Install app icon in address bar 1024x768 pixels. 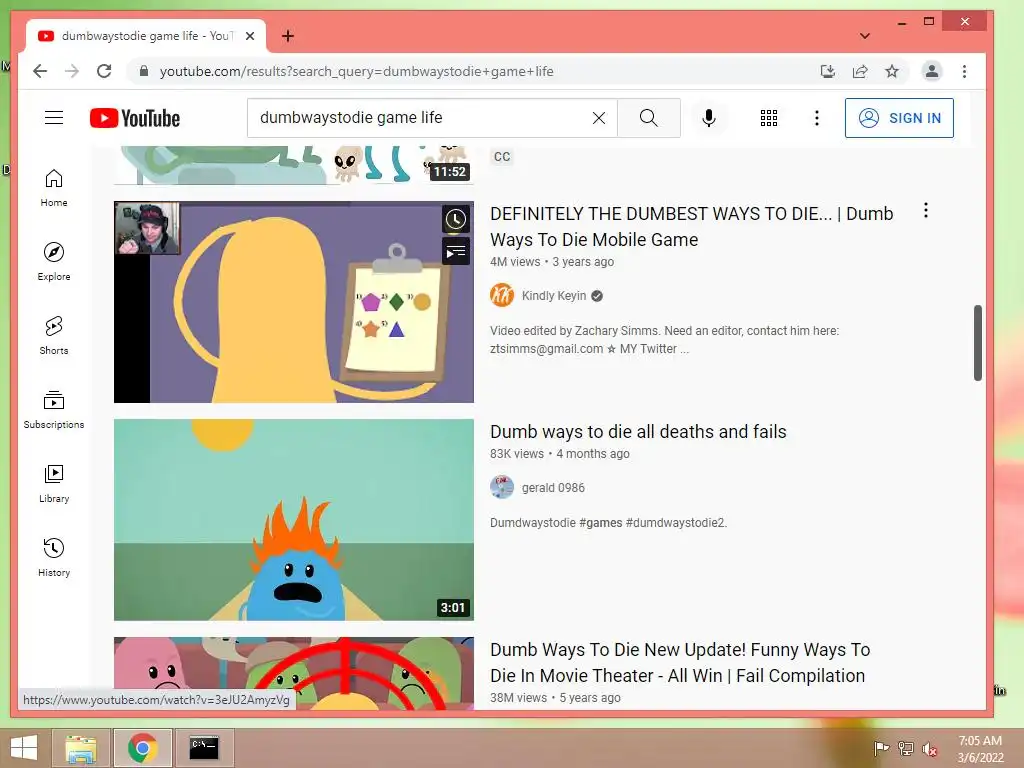pyautogui.click(x=827, y=71)
